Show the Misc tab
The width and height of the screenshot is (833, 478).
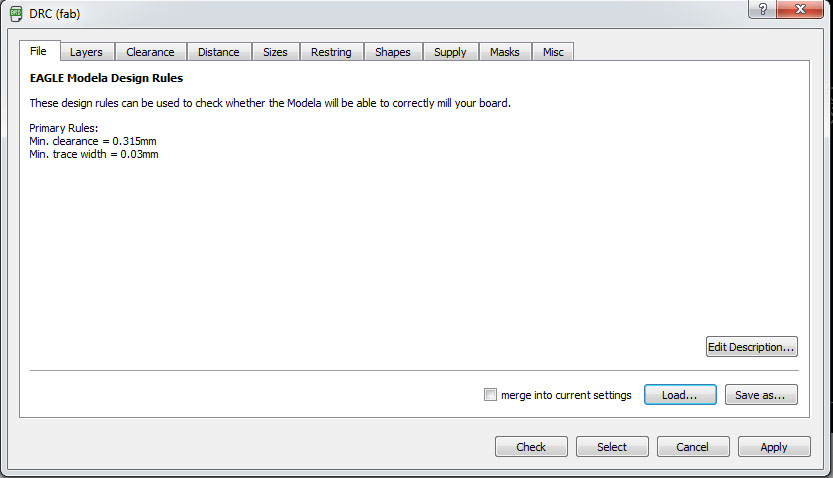[x=553, y=52]
